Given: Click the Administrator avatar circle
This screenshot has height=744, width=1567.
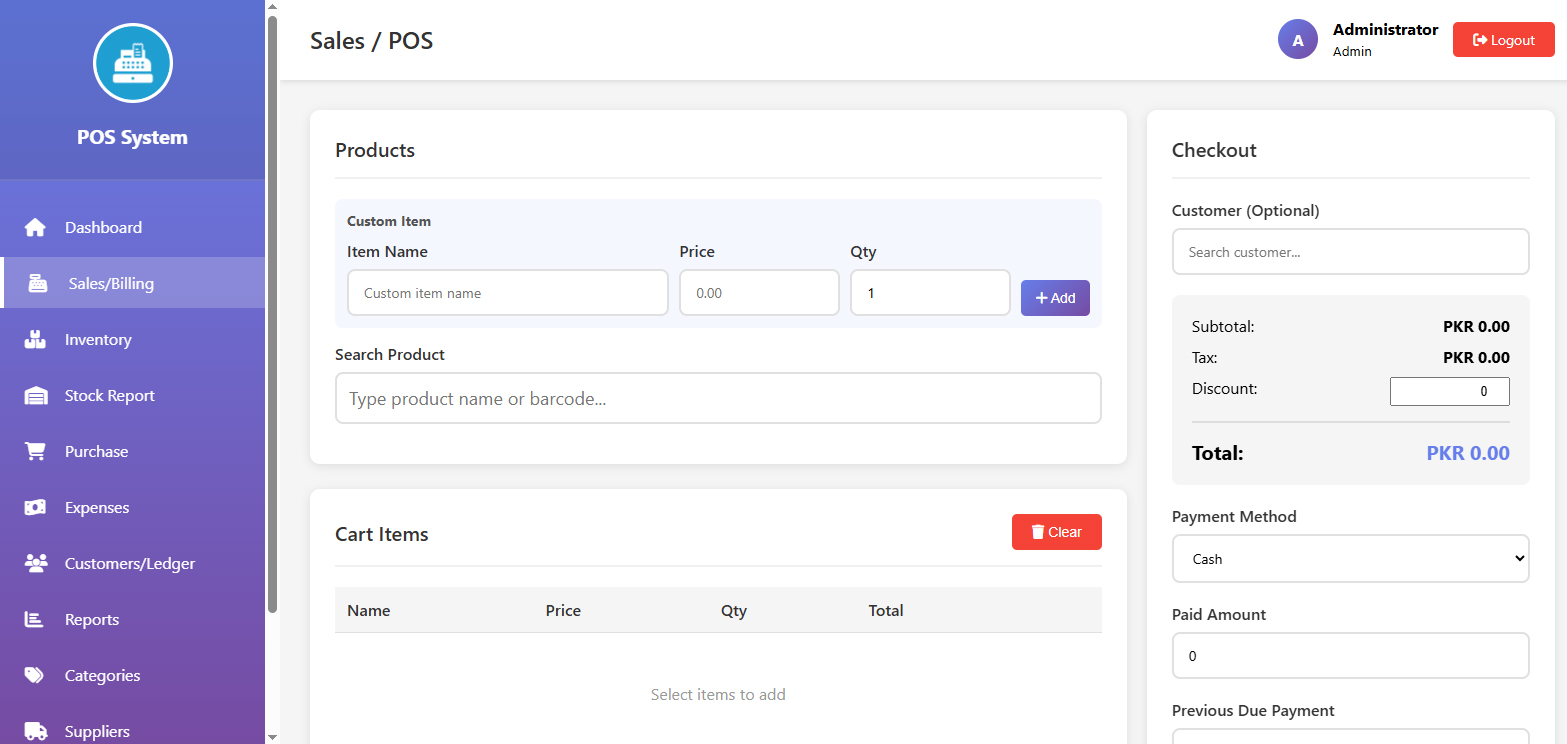Looking at the screenshot, I should coord(1297,40).
